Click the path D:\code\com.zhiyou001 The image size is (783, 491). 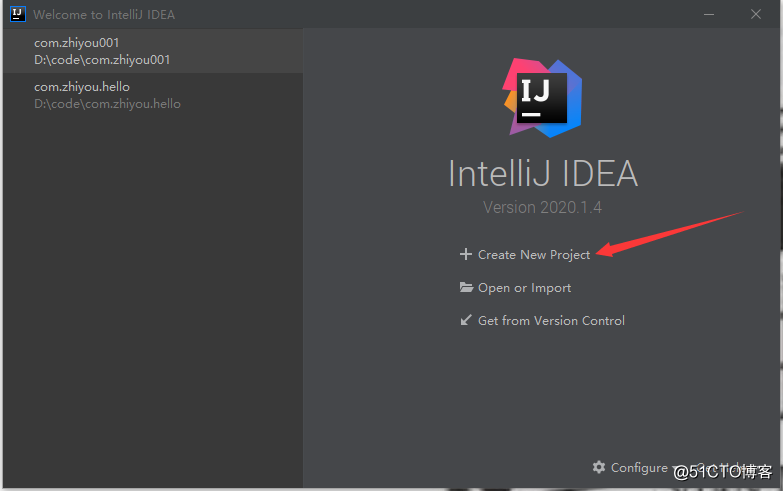102,60
